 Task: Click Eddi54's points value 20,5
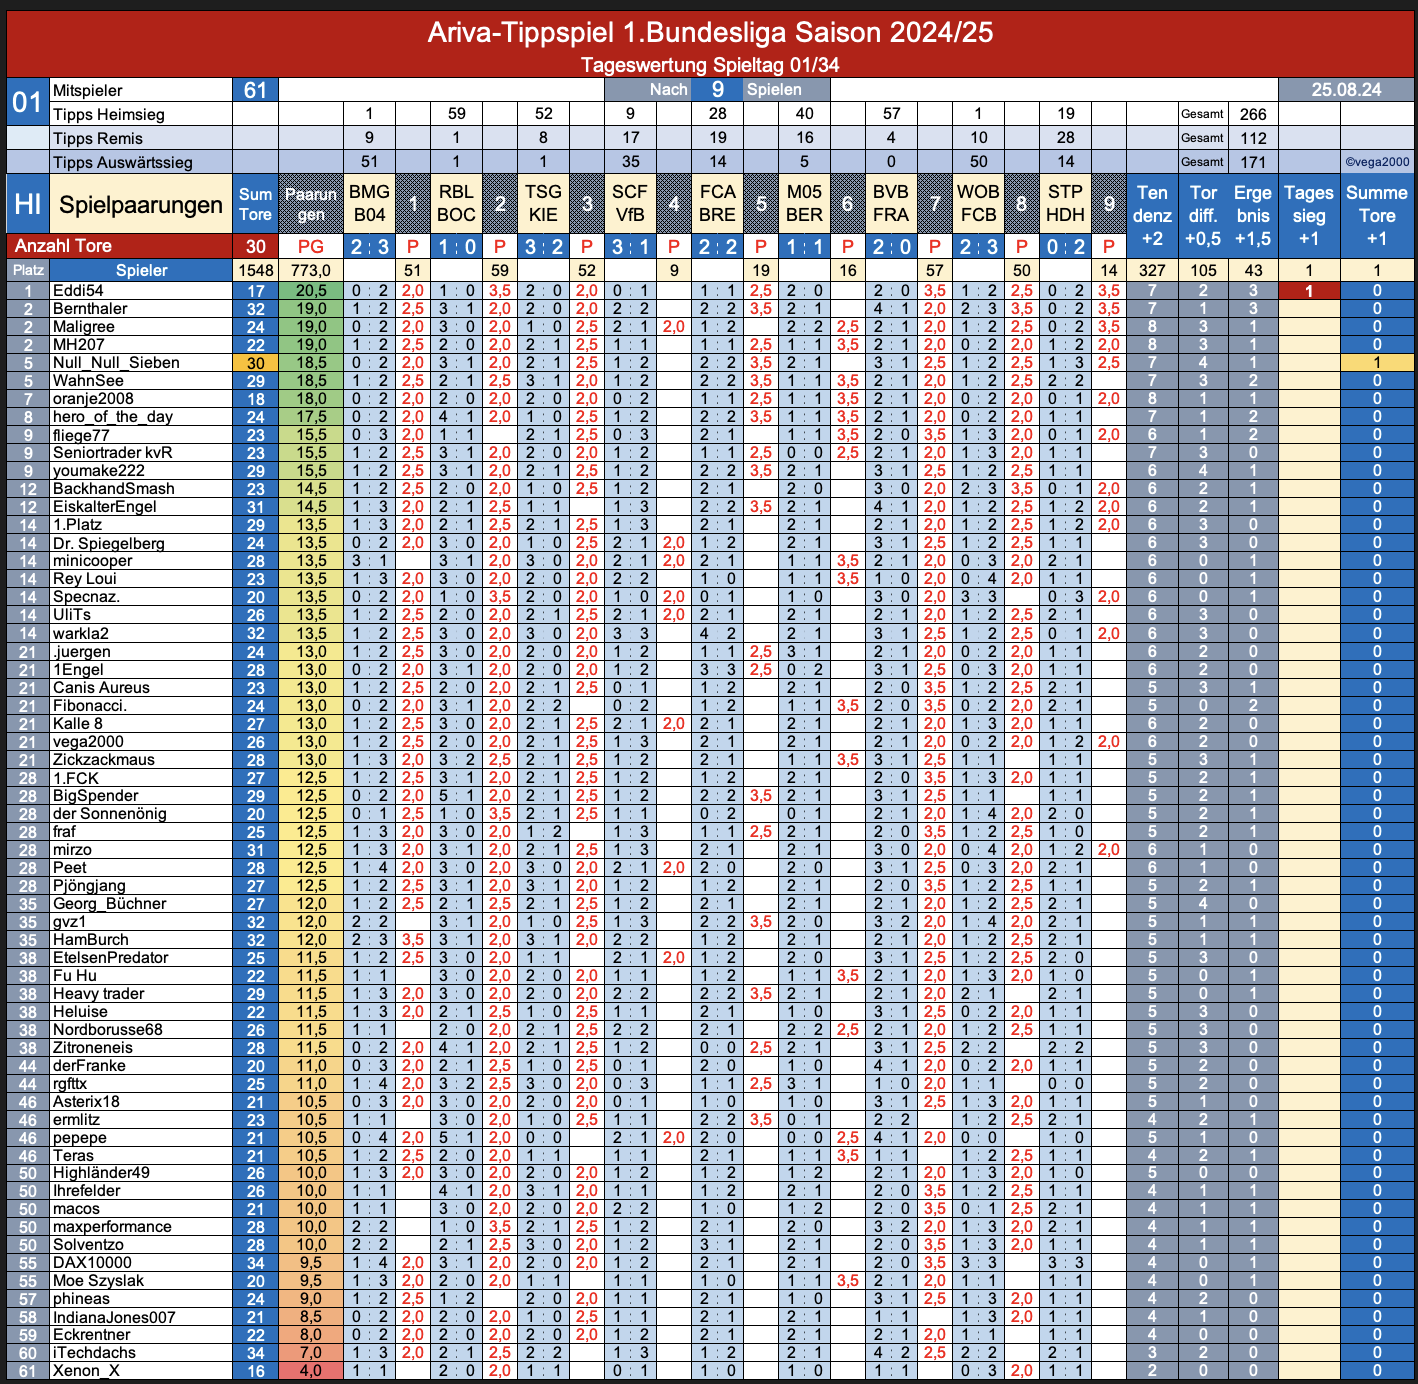pos(311,291)
